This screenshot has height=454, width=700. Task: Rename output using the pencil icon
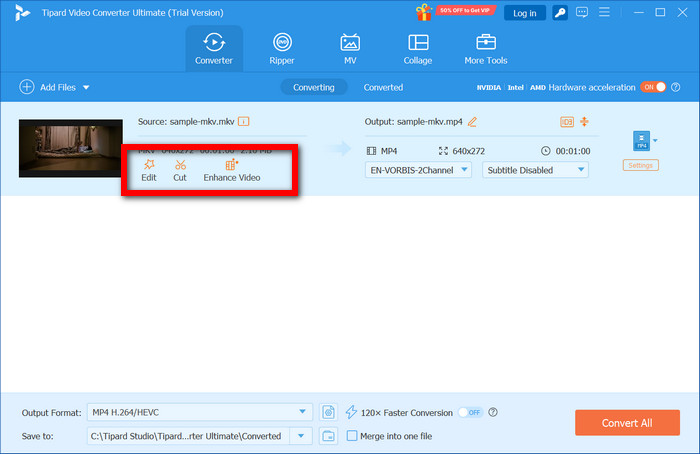[x=472, y=122]
